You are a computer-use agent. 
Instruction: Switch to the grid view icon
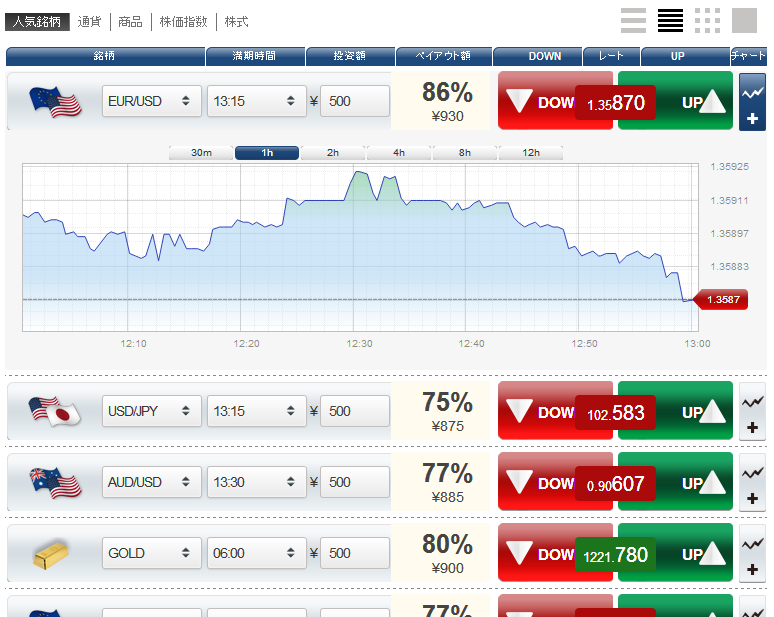click(707, 21)
